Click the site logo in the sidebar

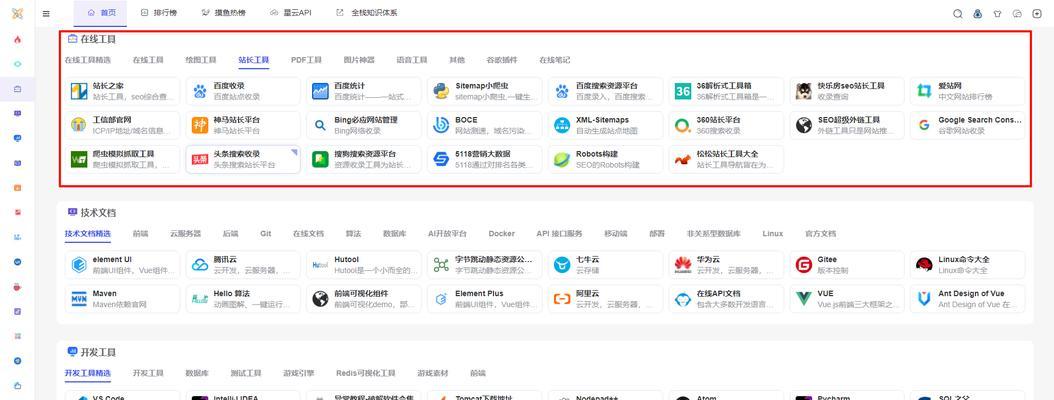click(x=17, y=13)
